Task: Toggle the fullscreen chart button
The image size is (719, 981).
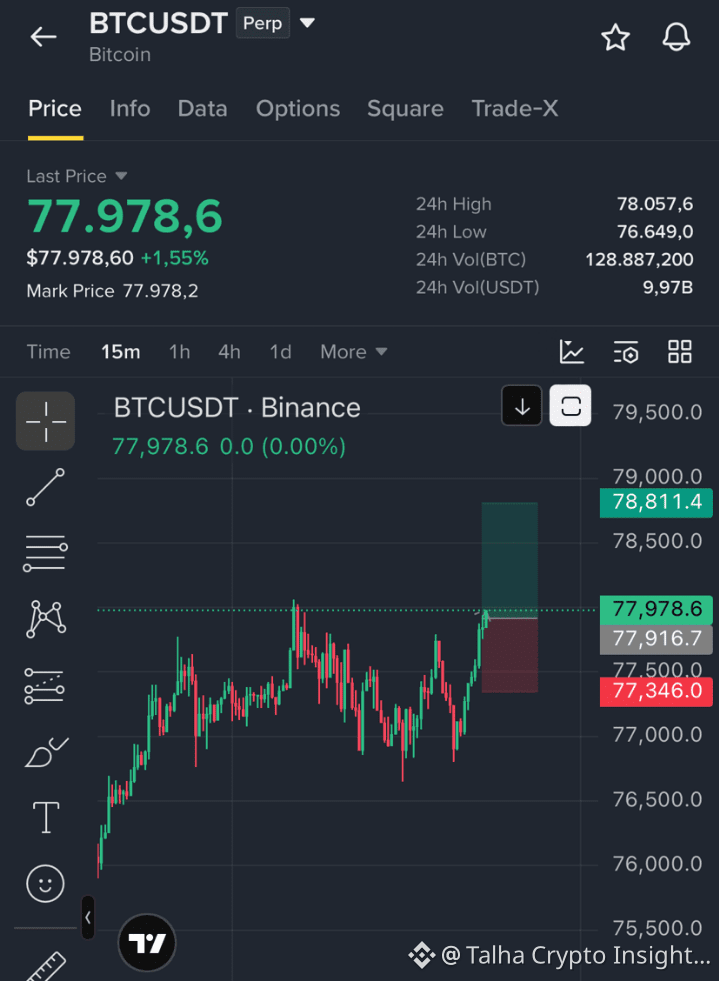Action: 570,406
